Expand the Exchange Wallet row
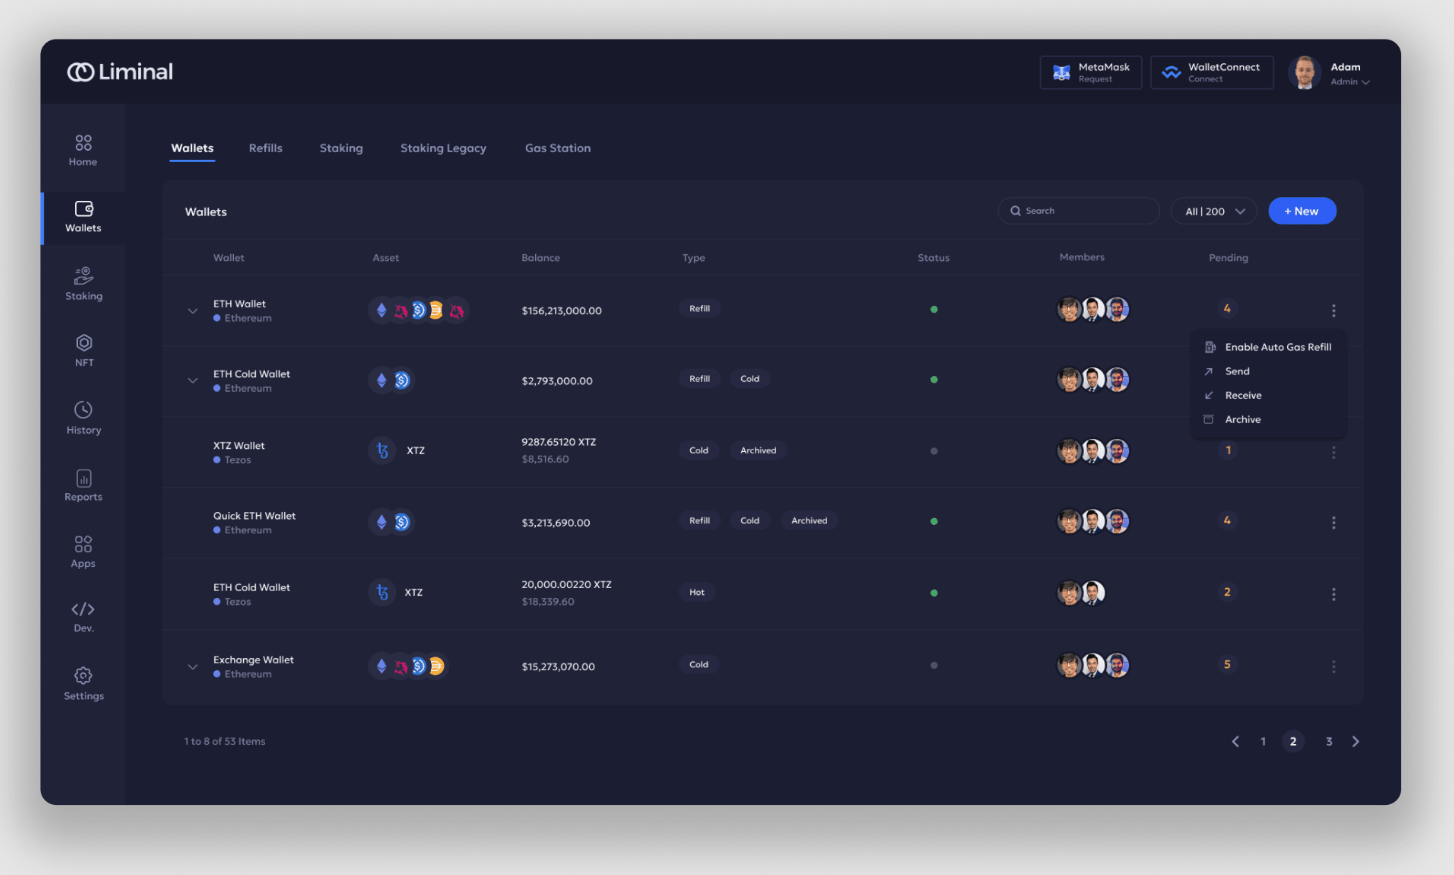This screenshot has width=1454, height=875. tap(193, 667)
